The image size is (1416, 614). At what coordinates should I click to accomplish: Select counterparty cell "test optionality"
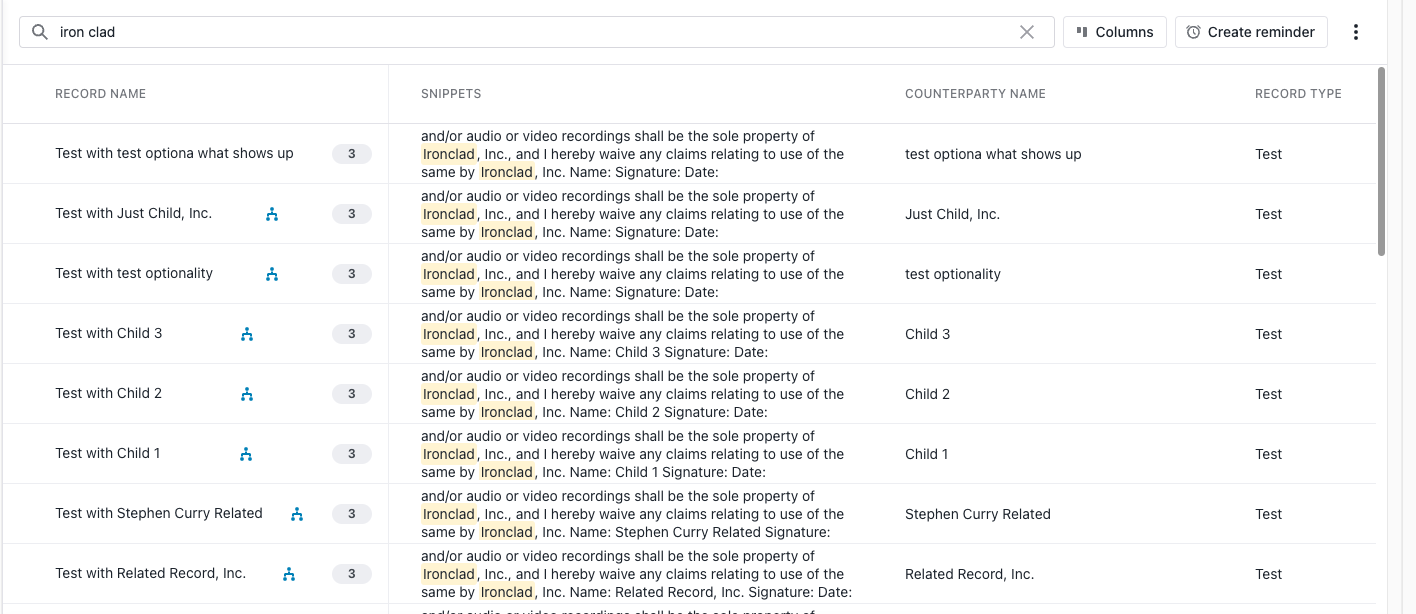pos(953,274)
